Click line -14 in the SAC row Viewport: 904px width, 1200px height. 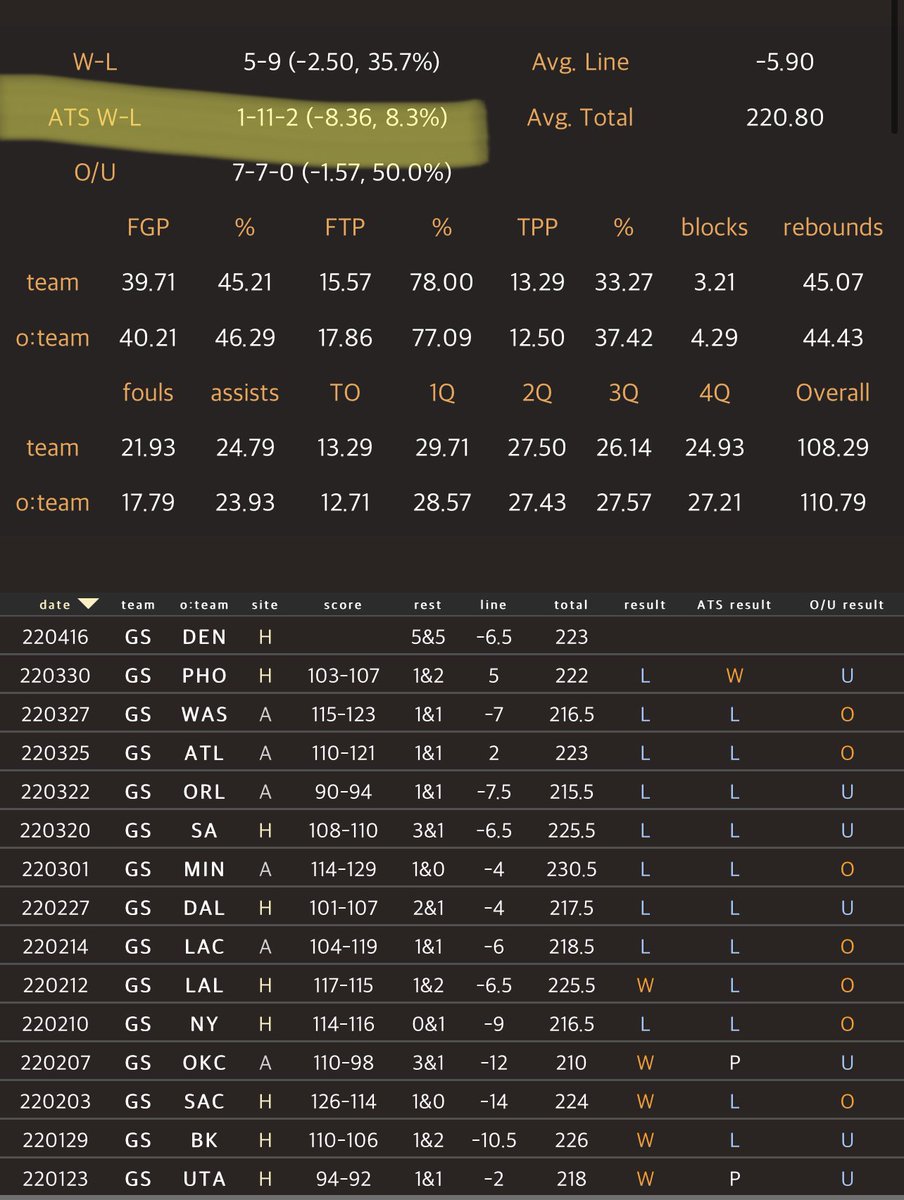point(493,1102)
